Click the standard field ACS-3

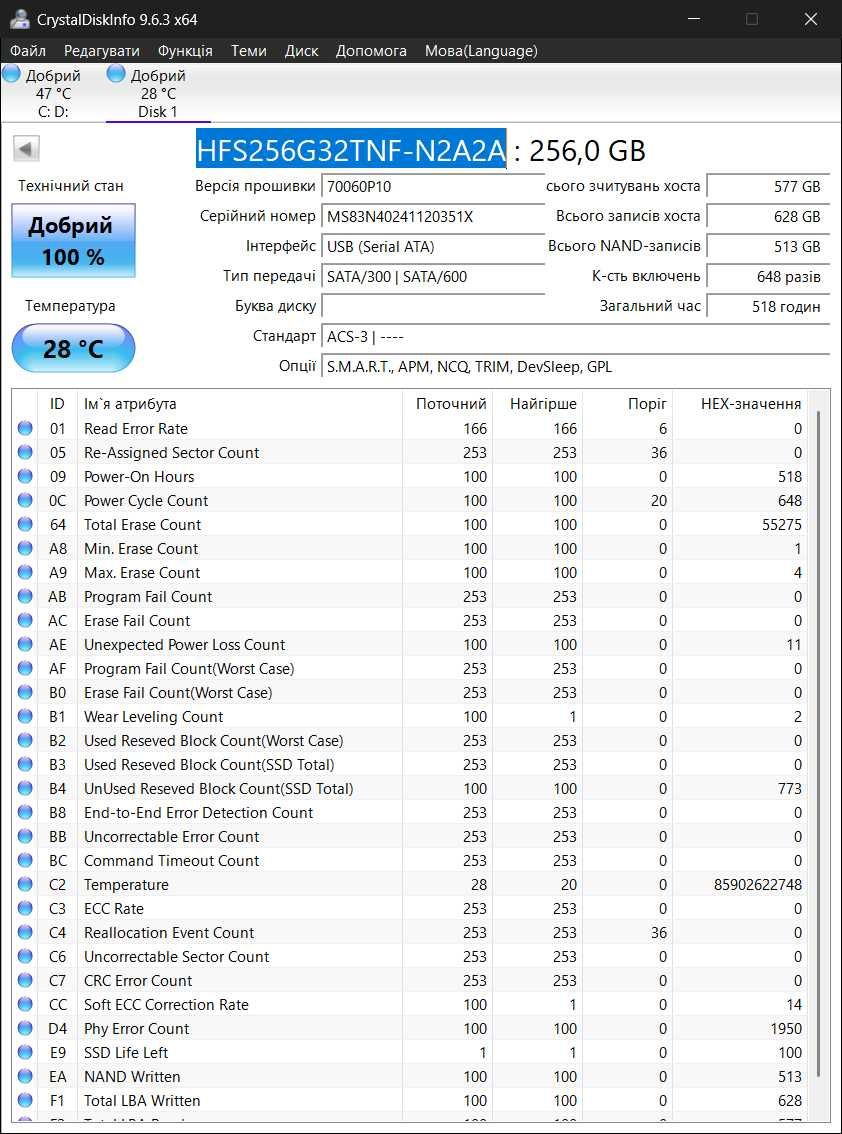(576, 336)
